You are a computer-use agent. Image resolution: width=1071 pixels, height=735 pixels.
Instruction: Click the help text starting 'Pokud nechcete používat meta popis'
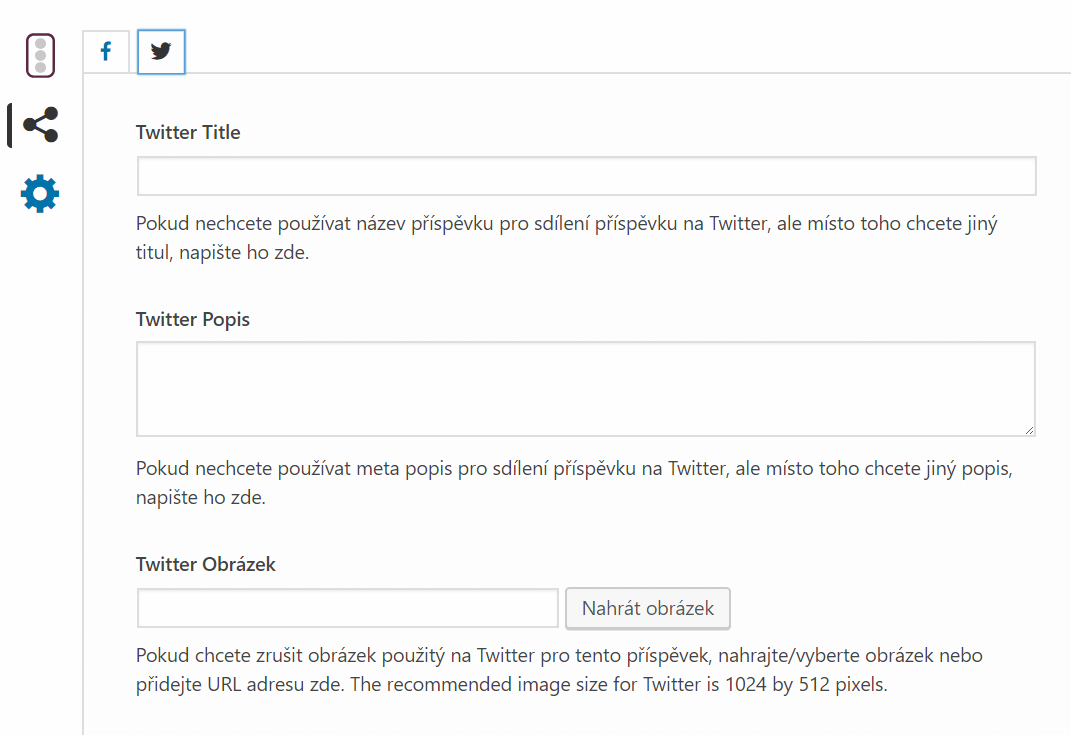click(574, 482)
